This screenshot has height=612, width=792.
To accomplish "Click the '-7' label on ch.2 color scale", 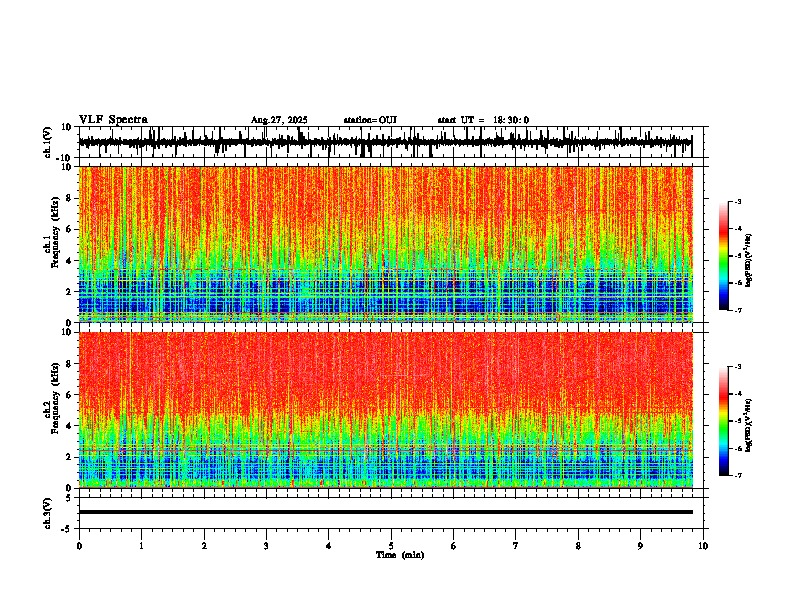I will tap(738, 475).
